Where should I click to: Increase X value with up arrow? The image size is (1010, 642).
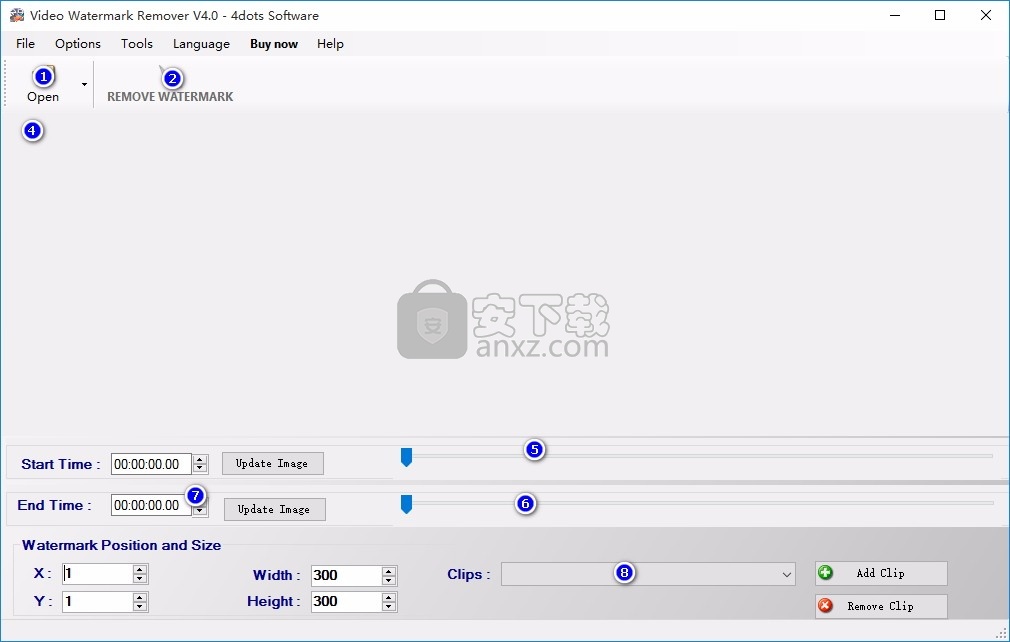pyautogui.click(x=140, y=569)
